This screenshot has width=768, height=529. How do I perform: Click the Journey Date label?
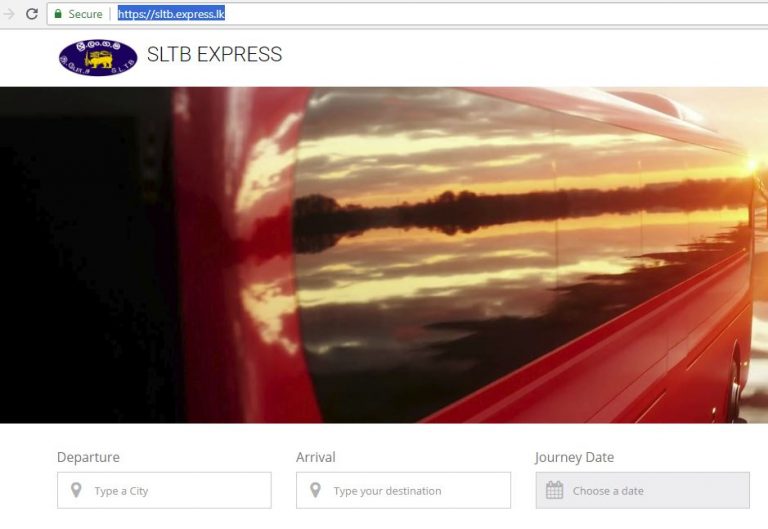(x=575, y=457)
